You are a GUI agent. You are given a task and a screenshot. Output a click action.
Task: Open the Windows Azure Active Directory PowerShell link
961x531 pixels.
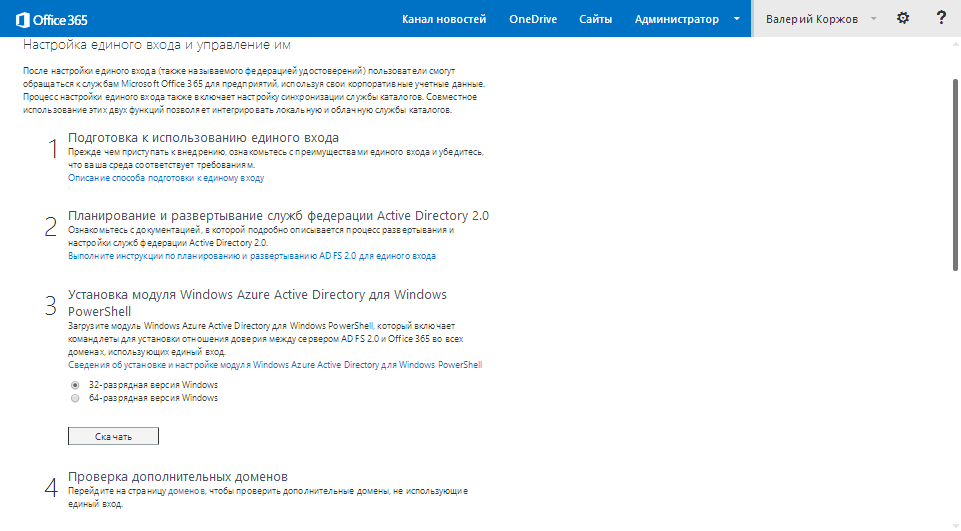[x=367, y=365]
